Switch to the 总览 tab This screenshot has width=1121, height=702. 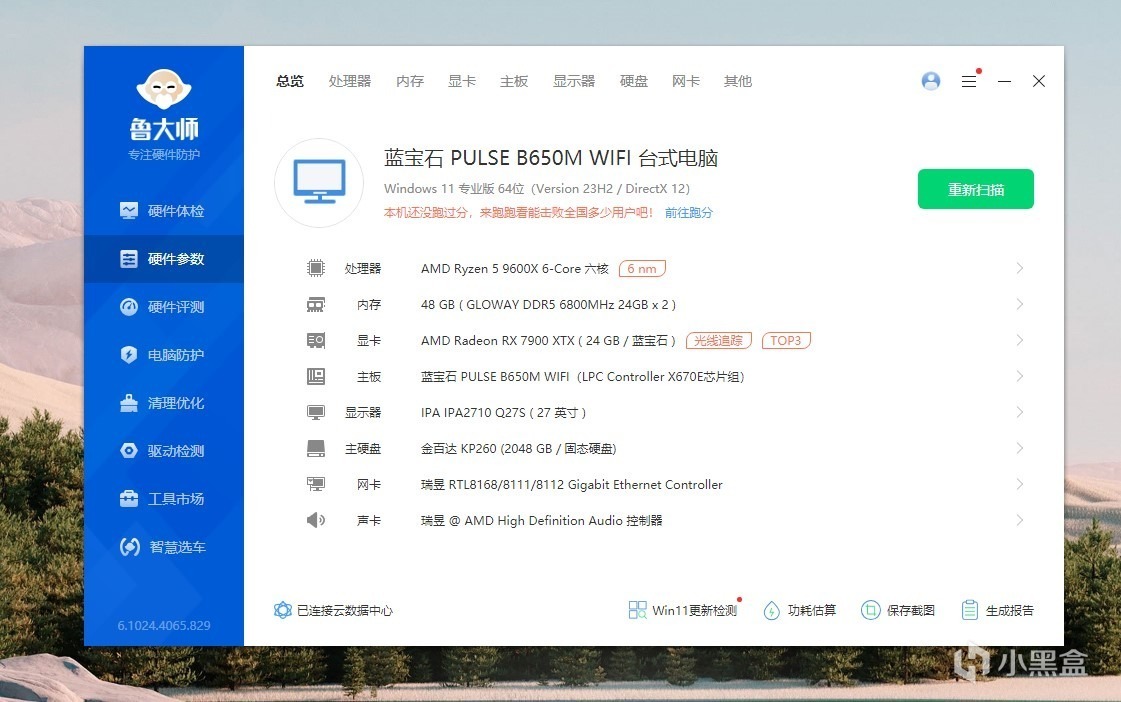(x=290, y=81)
